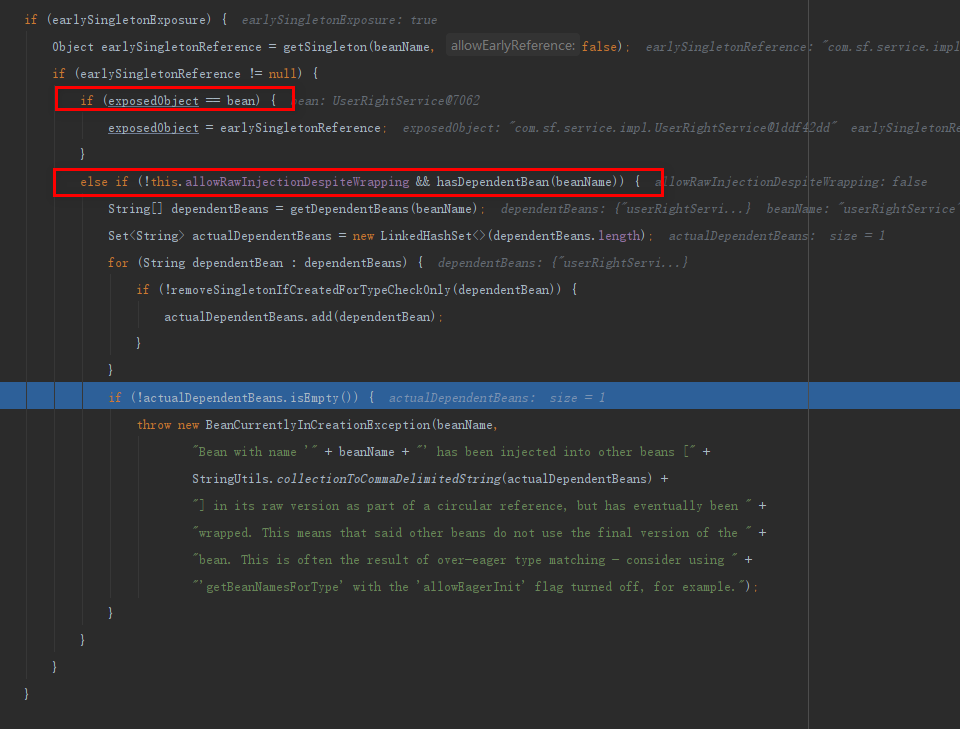This screenshot has width=960, height=729.
Task: Click the 'Object earlySingletonReference' variable declaration
Action: click(x=157, y=47)
